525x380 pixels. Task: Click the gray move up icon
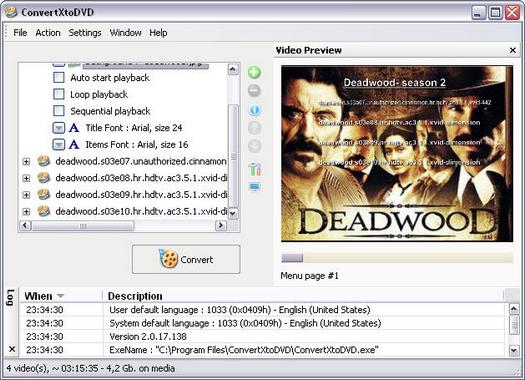(x=254, y=128)
